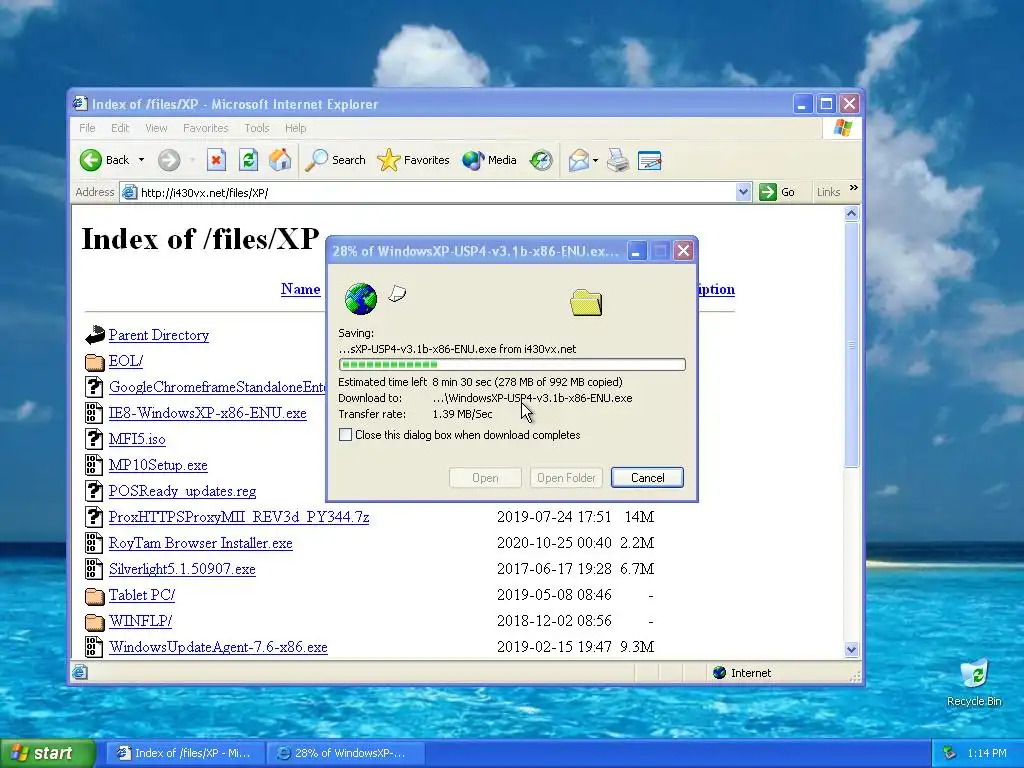This screenshot has height=768, width=1024.
Task: Click the GoogleChromeframeStandalone link
Action: [217, 387]
